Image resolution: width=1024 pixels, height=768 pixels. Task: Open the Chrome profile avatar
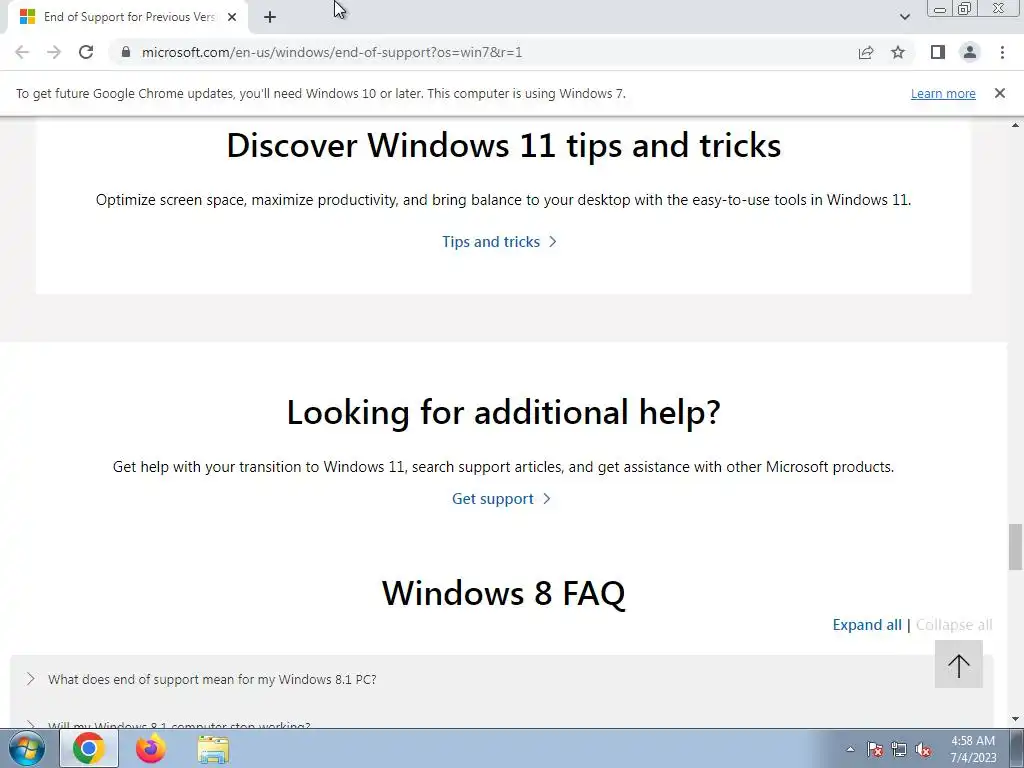970,52
